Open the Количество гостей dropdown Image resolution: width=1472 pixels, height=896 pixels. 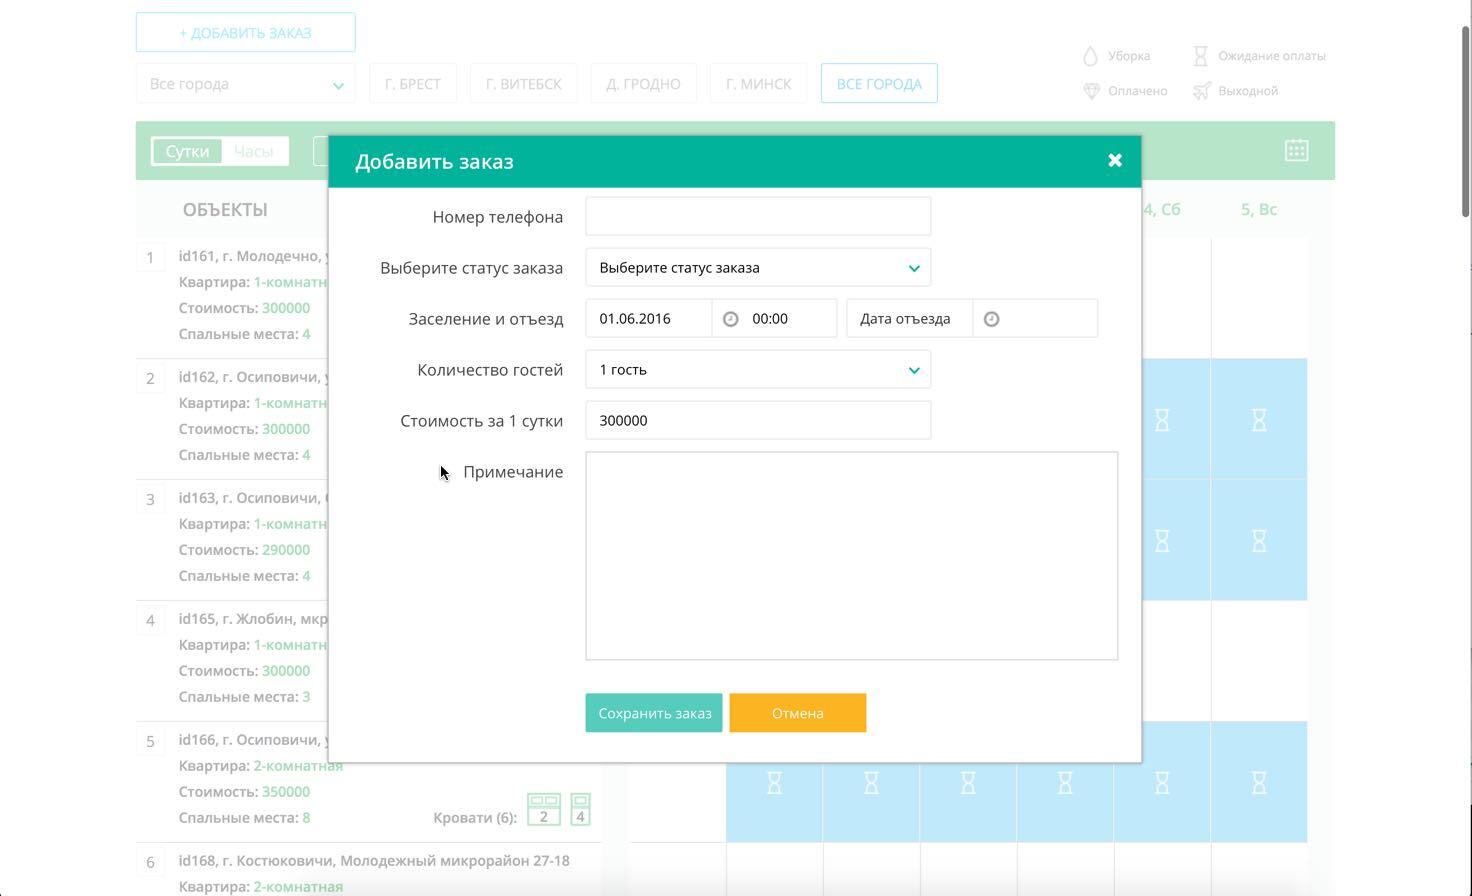click(x=757, y=369)
